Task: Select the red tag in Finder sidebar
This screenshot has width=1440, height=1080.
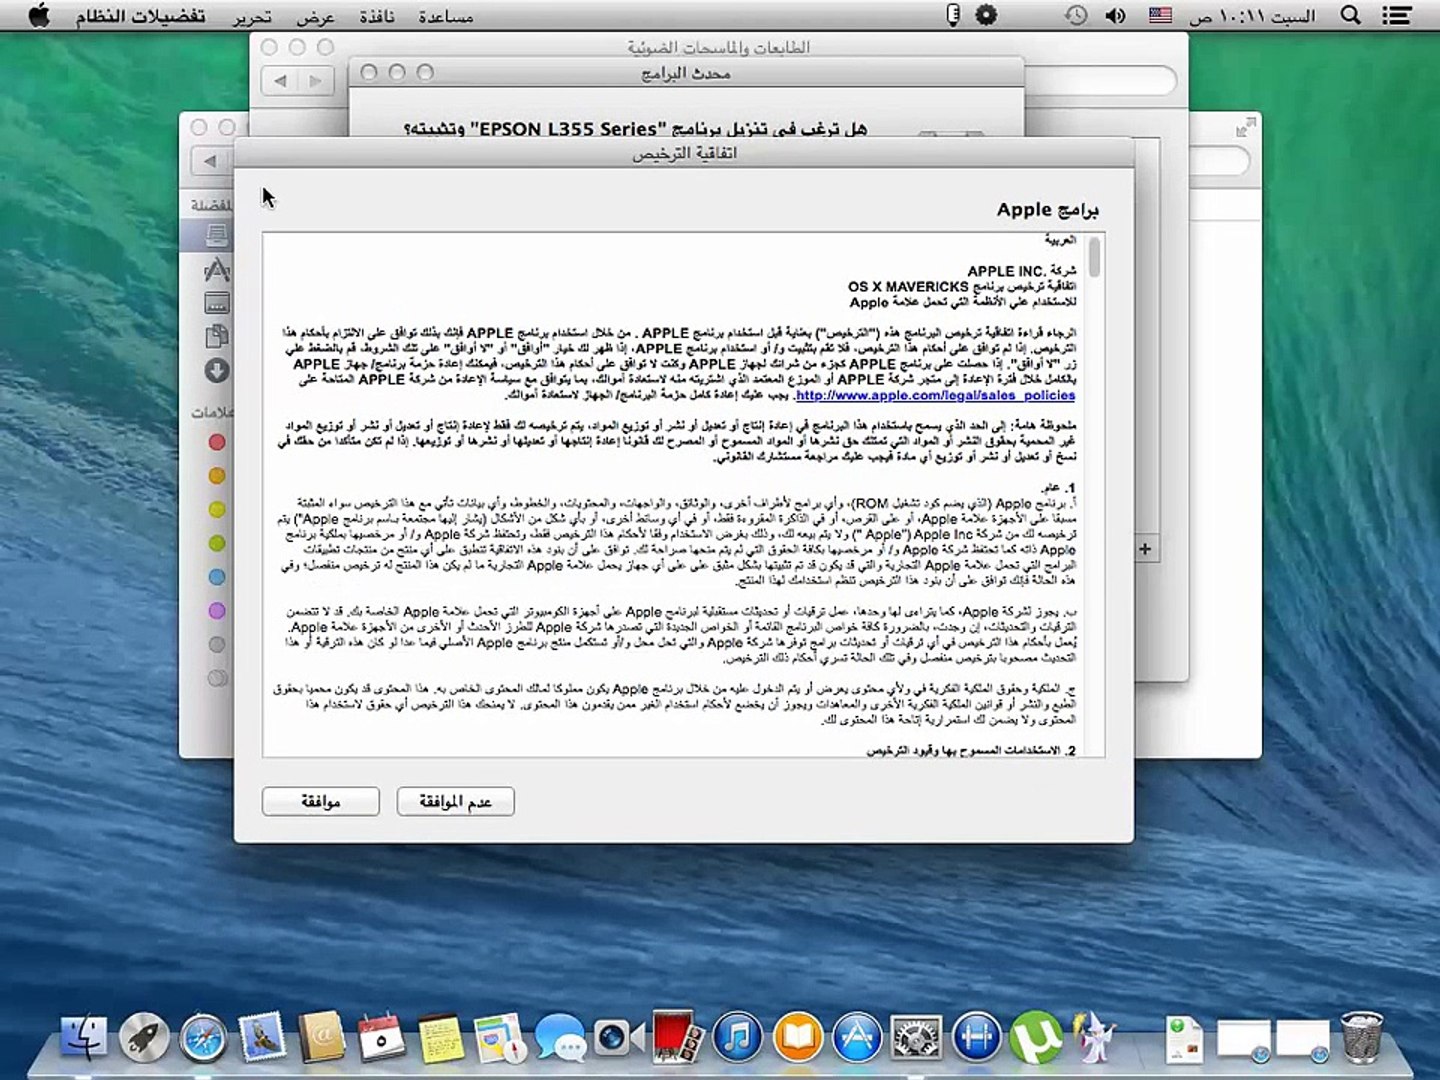Action: (x=217, y=442)
